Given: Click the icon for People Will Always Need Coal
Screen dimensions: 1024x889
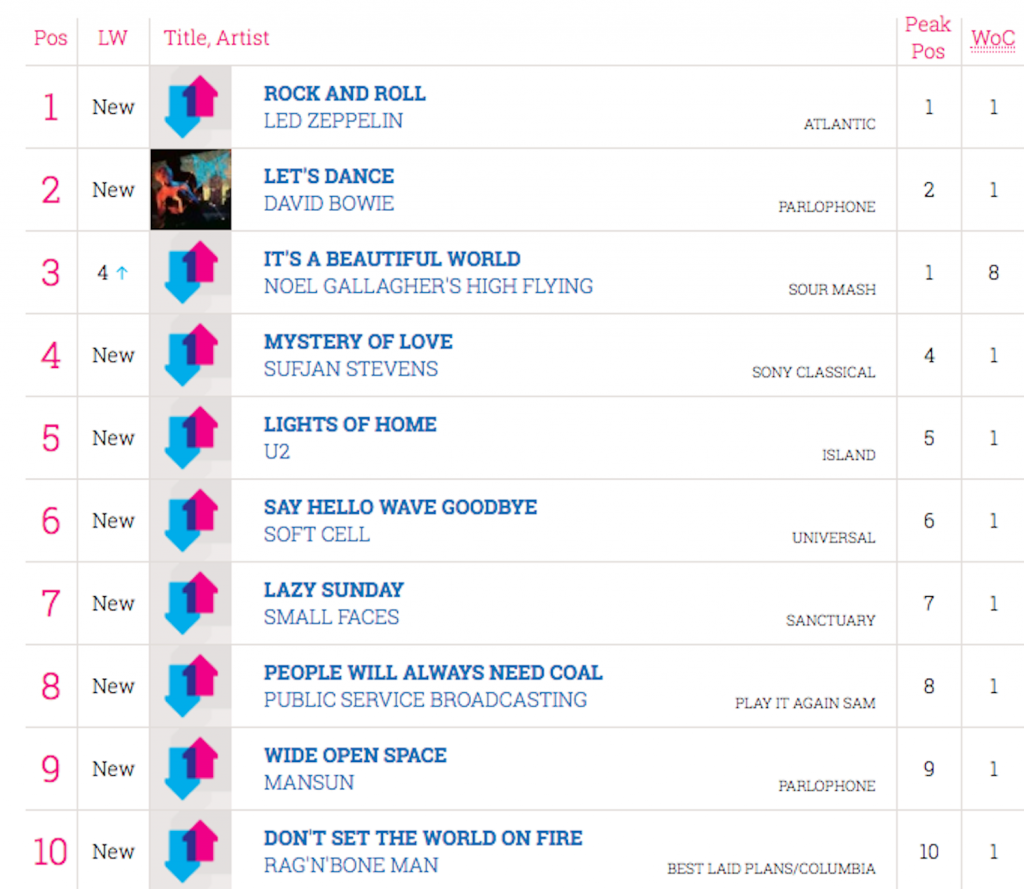Looking at the screenshot, I should 190,686.
